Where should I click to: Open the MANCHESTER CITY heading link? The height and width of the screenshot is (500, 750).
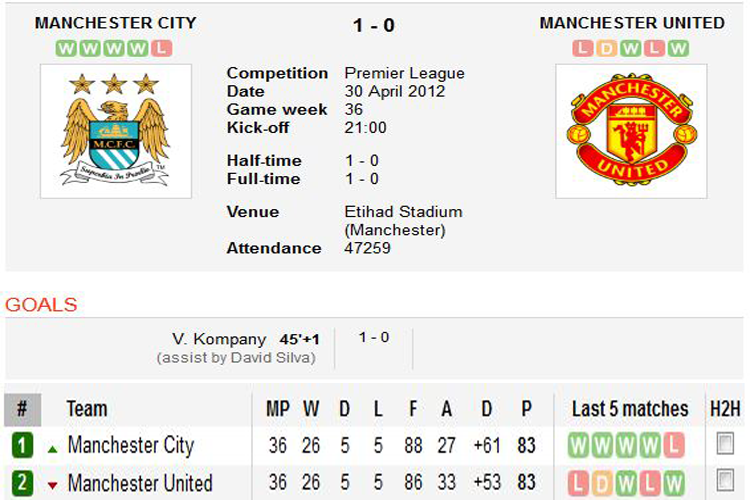coord(115,23)
